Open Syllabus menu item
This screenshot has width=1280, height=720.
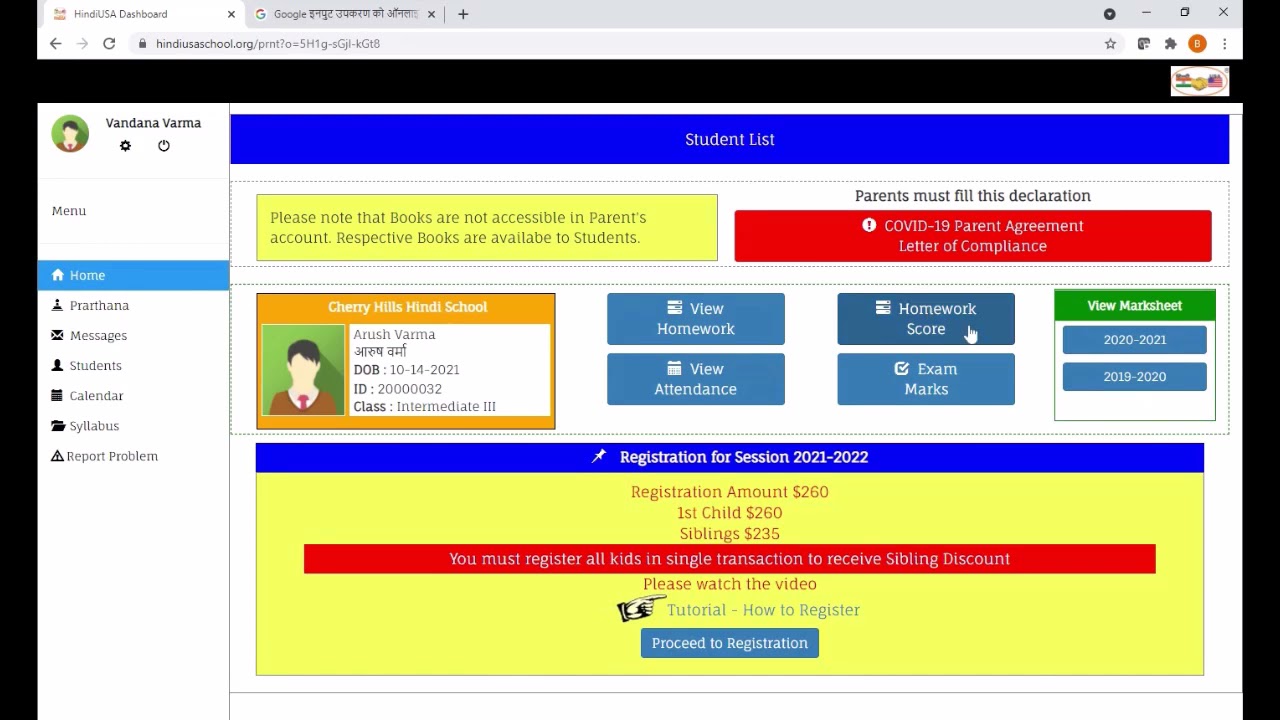tap(133, 425)
